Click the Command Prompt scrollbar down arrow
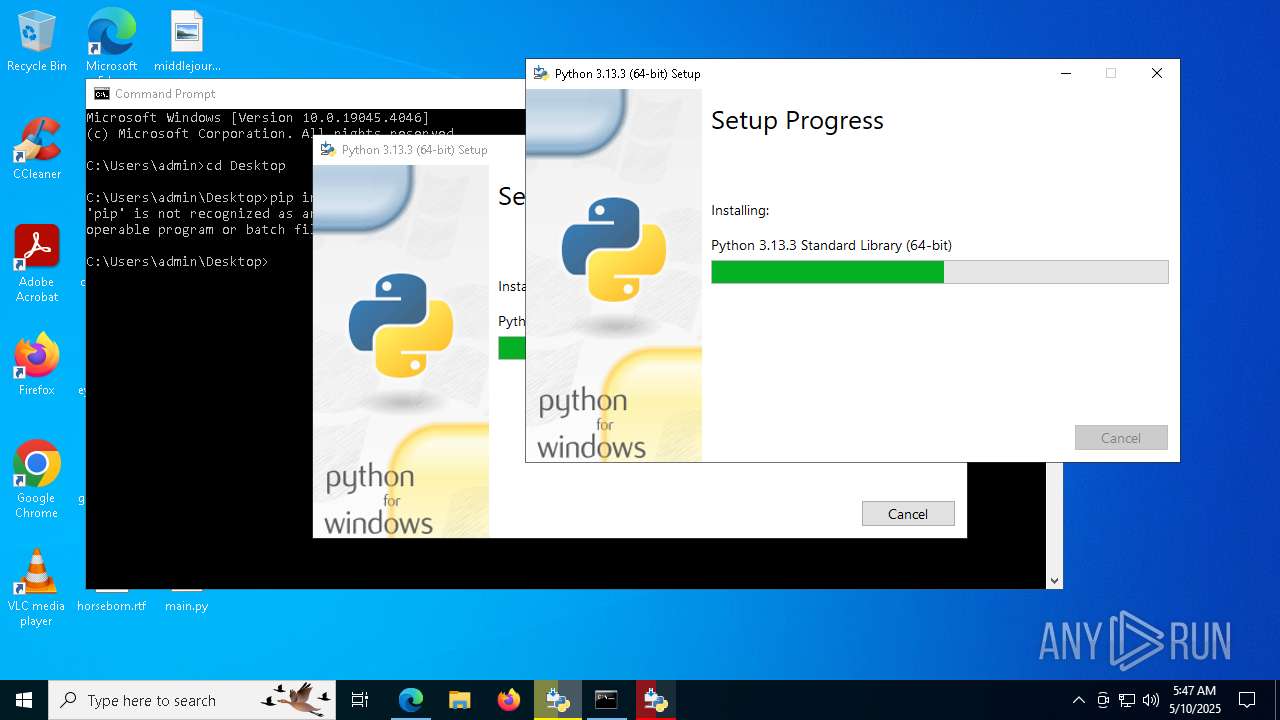This screenshot has width=1280, height=720. pos(1054,580)
